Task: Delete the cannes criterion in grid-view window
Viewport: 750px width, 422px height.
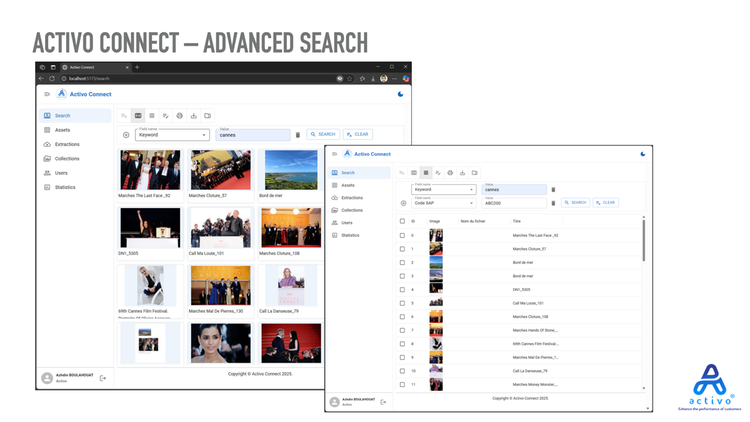Action: click(x=298, y=135)
